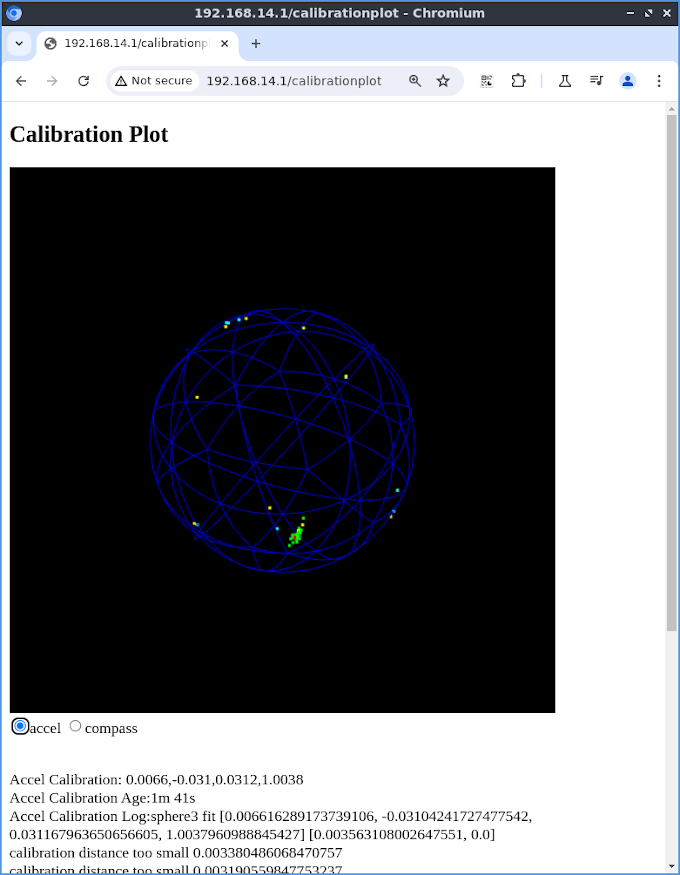This screenshot has width=680, height=875.
Task: Click the Not secure site info chip
Action: [x=154, y=81]
